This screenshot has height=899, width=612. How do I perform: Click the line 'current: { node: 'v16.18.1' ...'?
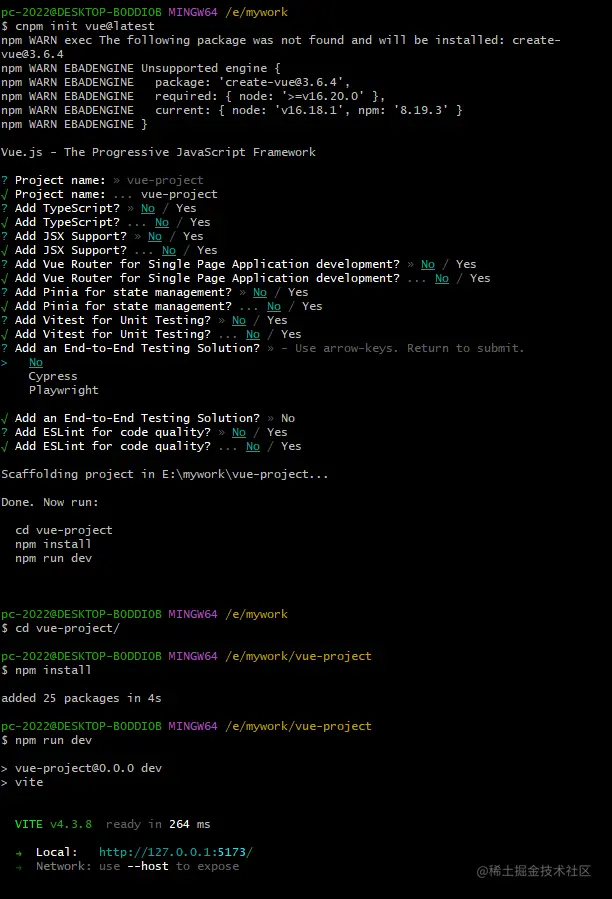click(232, 110)
